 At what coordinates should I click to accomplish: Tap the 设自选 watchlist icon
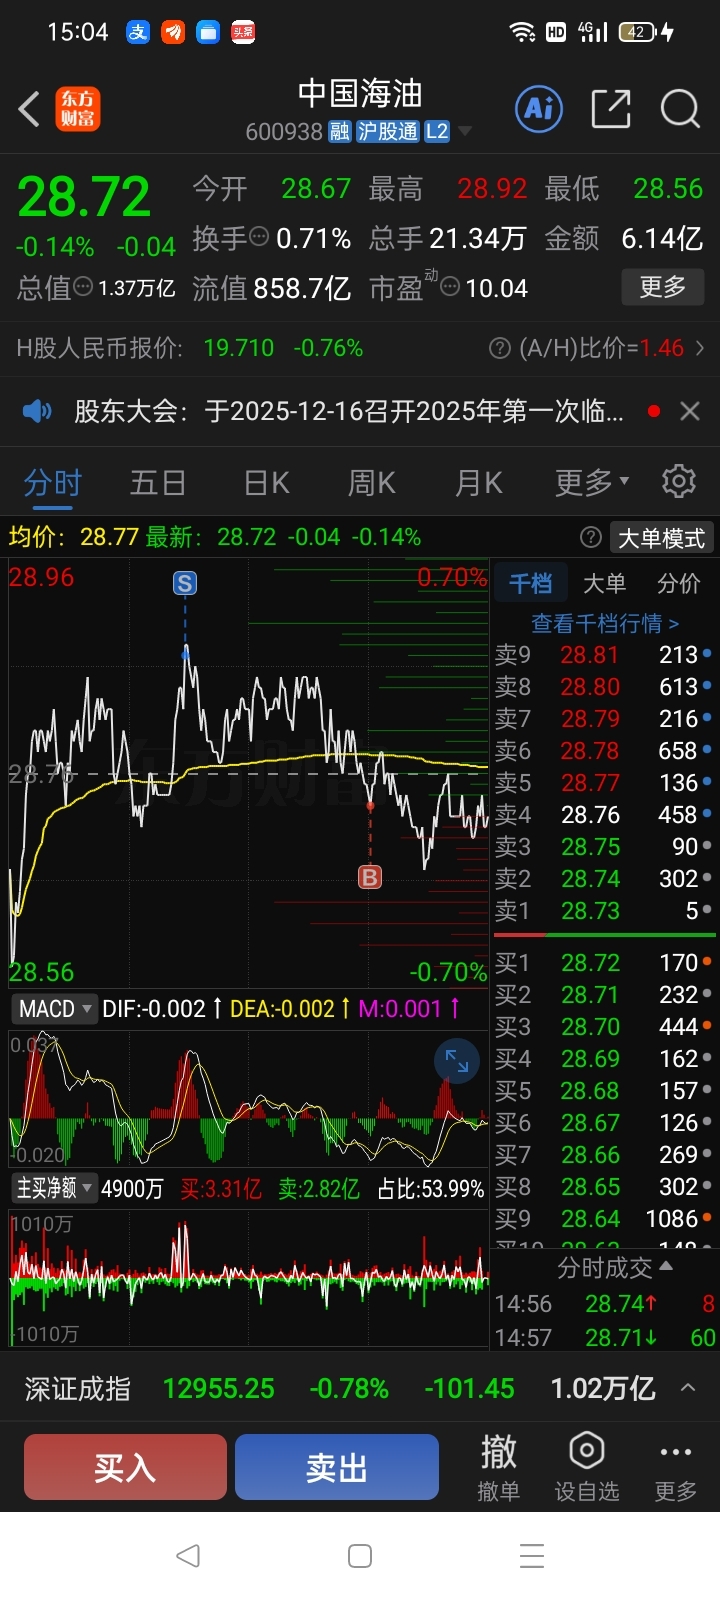[586, 1467]
